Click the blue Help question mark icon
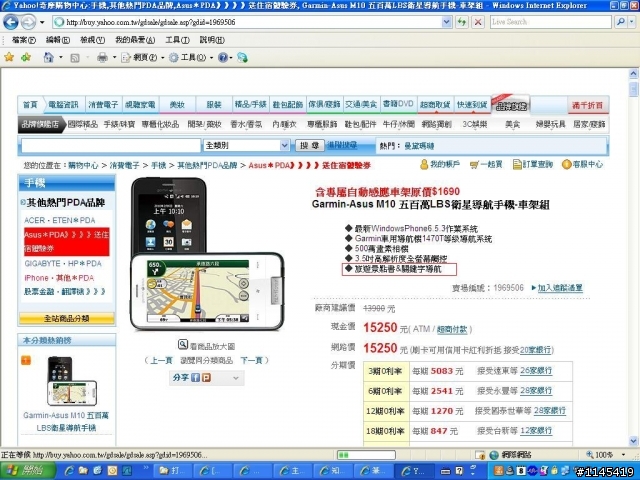The height and width of the screenshot is (480, 640). click(x=222, y=58)
